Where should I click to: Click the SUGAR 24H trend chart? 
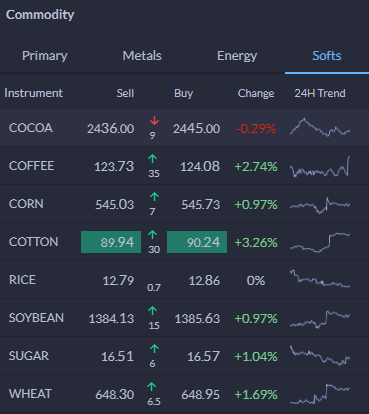click(320, 356)
